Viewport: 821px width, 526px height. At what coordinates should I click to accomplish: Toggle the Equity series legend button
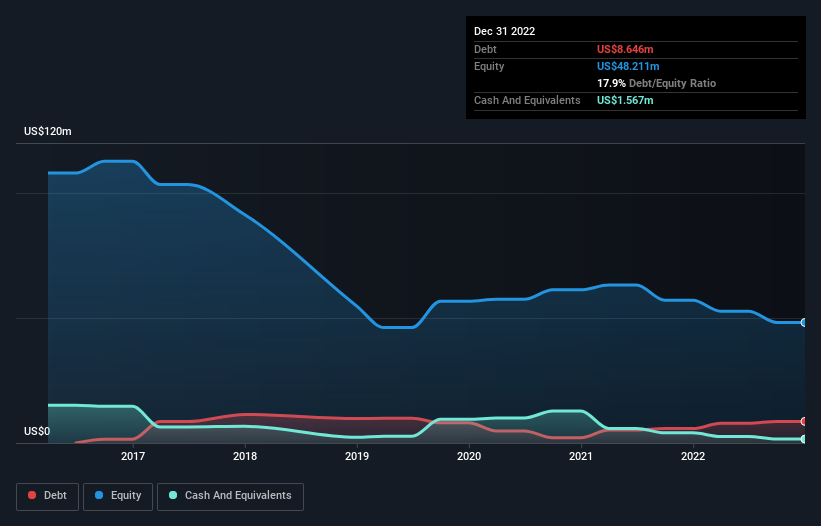(x=118, y=496)
